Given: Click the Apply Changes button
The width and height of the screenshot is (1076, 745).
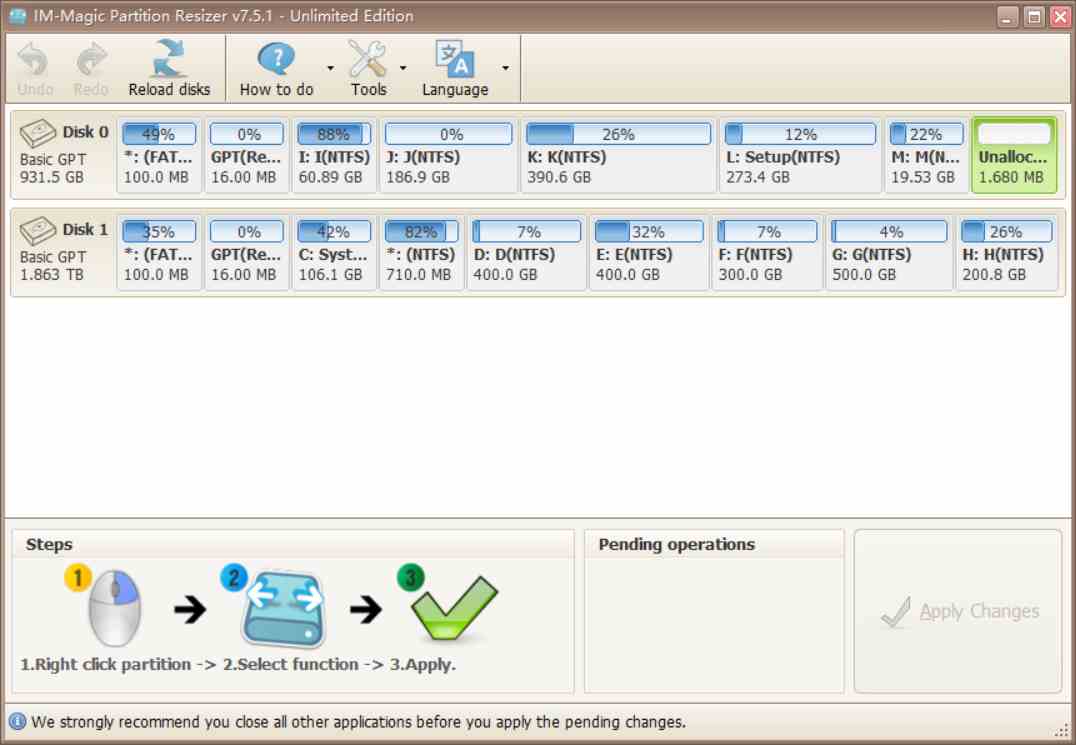Looking at the screenshot, I should coord(958,611).
